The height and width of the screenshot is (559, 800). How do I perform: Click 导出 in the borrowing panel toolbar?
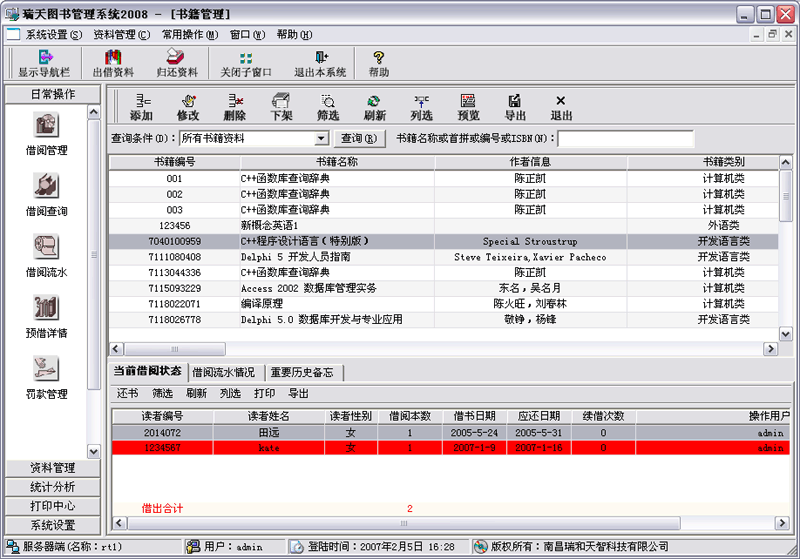point(298,393)
